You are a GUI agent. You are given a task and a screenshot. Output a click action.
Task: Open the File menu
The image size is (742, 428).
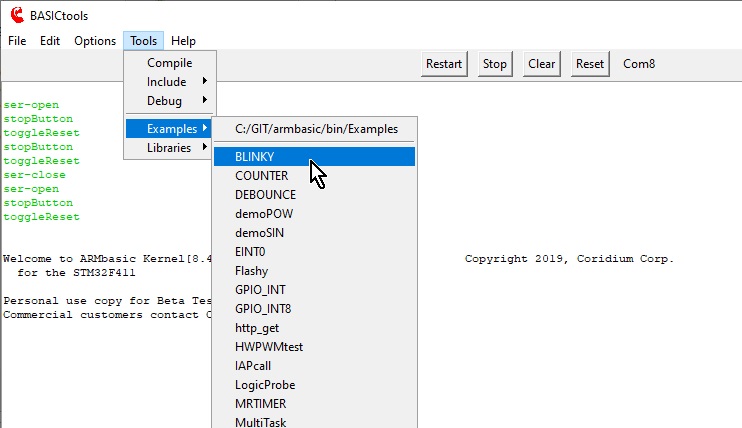pos(17,41)
